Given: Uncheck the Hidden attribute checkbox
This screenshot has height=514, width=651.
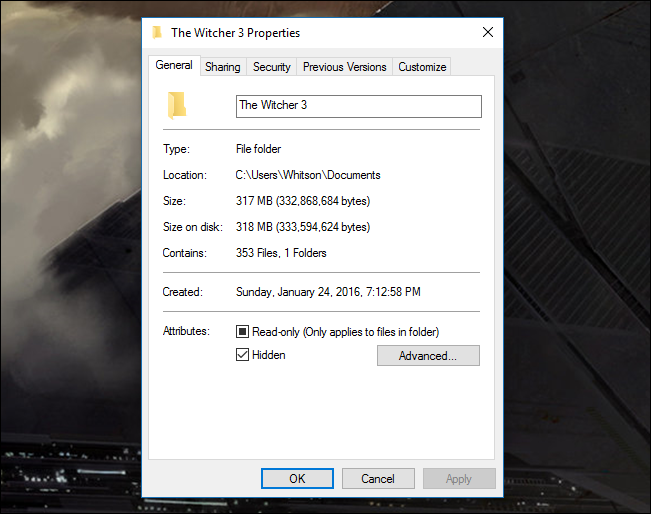Looking at the screenshot, I should point(242,355).
